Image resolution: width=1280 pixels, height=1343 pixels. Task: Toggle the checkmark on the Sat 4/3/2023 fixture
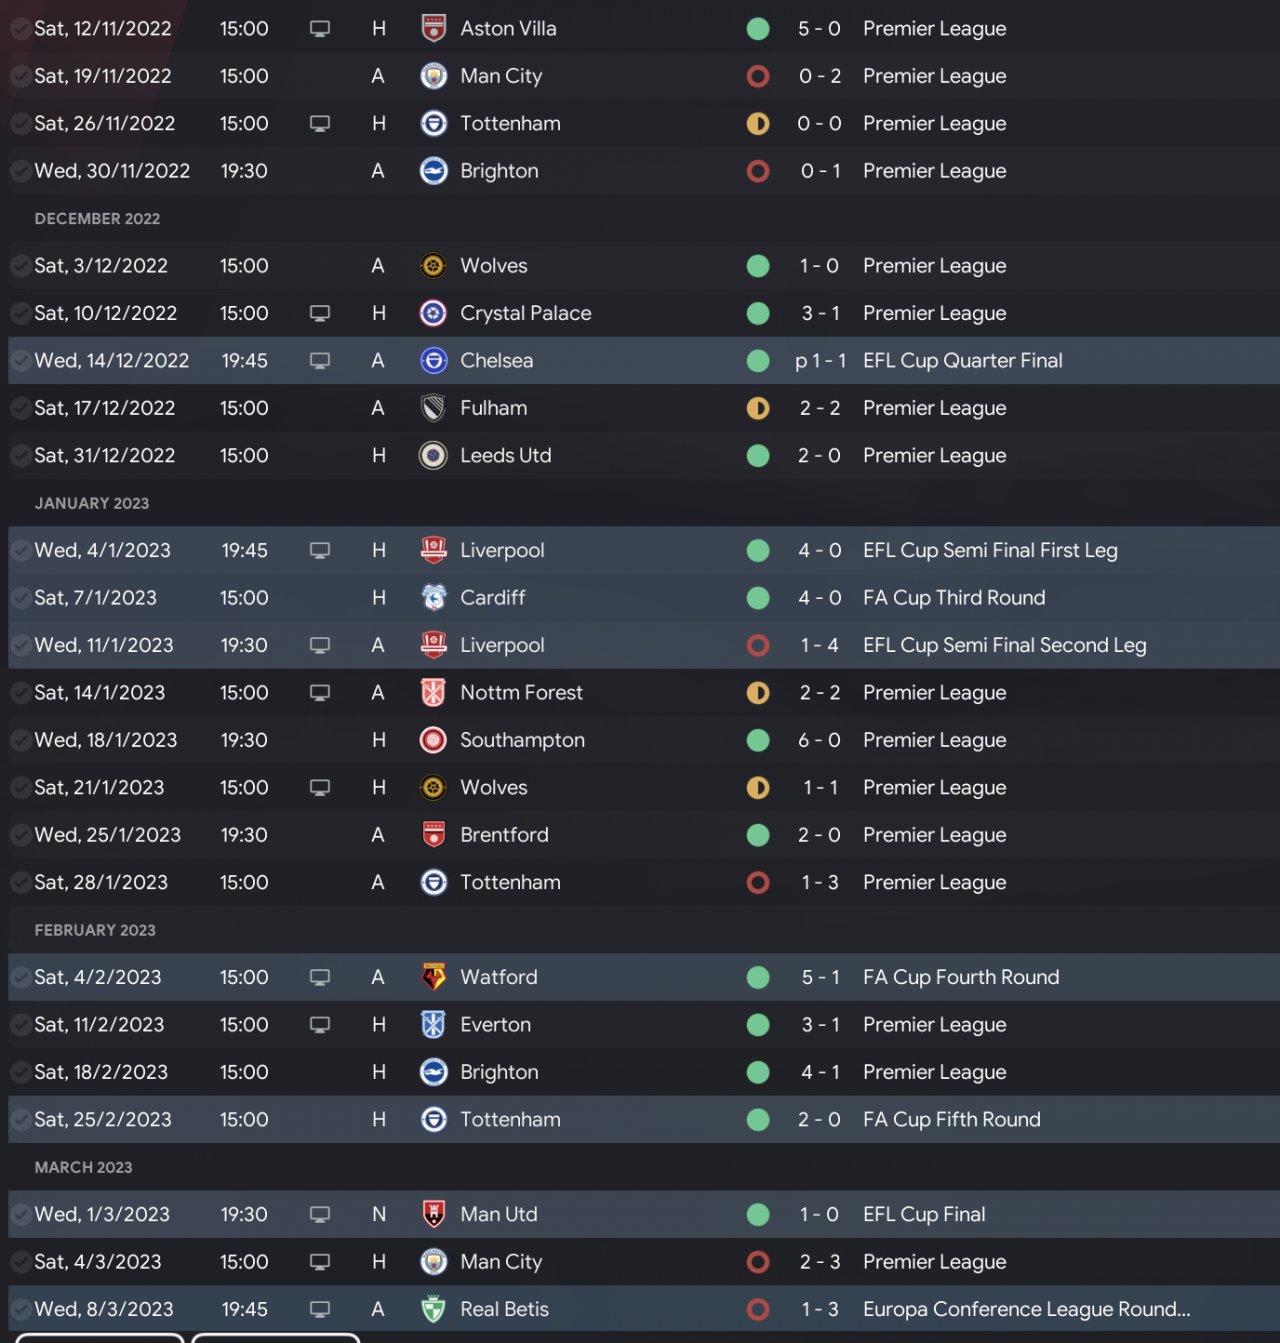[x=19, y=1262]
